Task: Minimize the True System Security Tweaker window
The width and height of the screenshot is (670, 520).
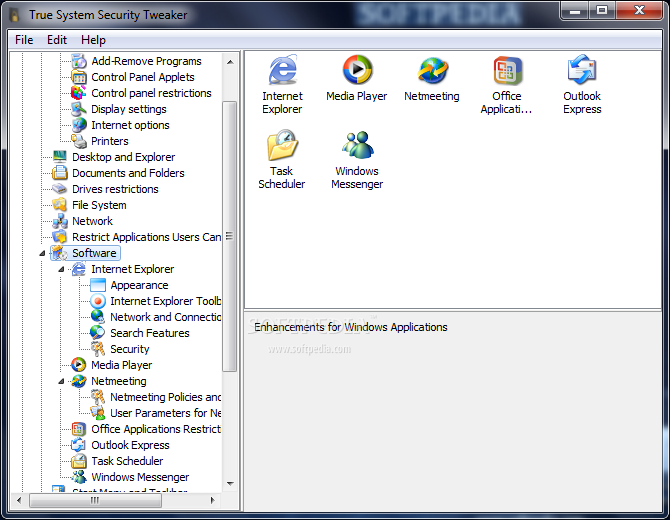Action: 575,10
